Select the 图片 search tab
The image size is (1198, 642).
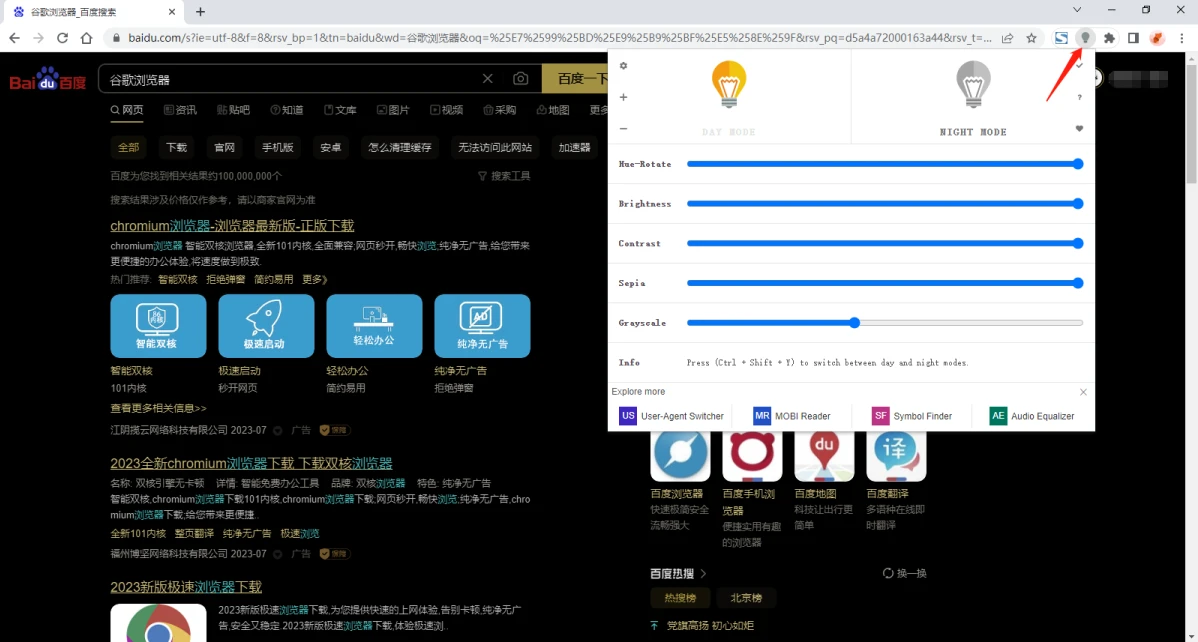click(x=393, y=110)
